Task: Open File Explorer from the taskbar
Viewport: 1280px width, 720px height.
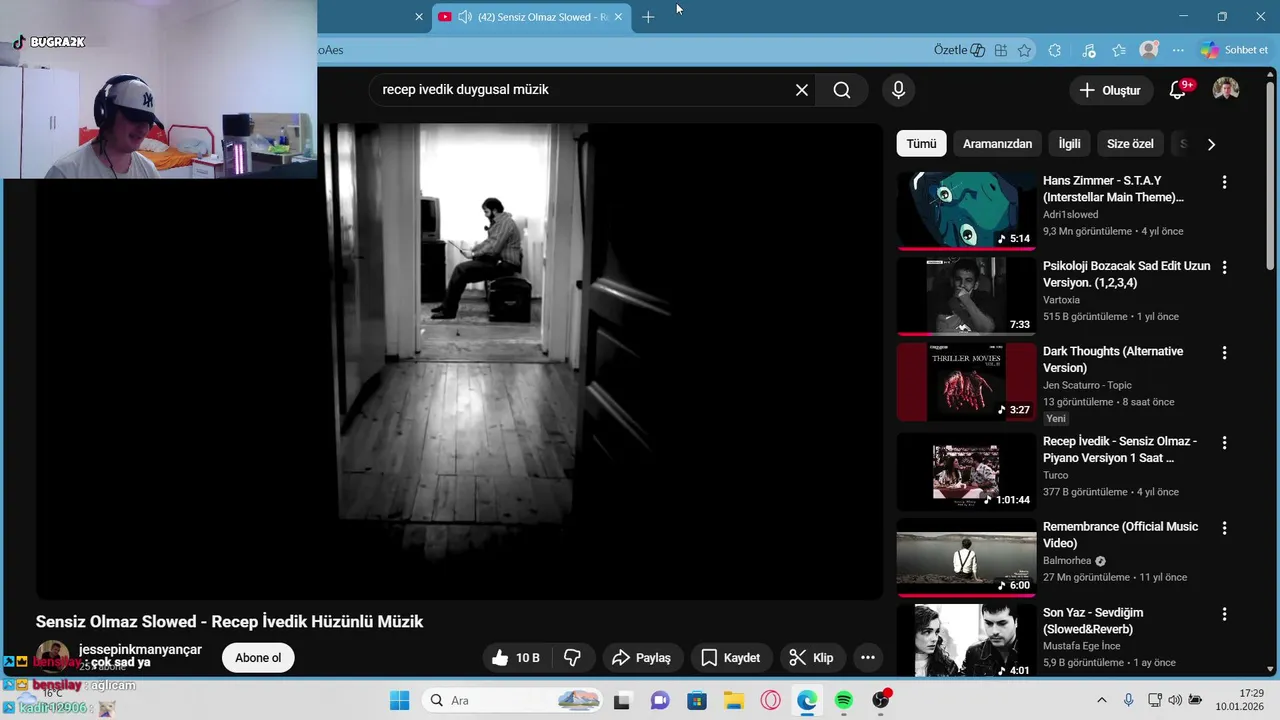Action: (x=733, y=700)
